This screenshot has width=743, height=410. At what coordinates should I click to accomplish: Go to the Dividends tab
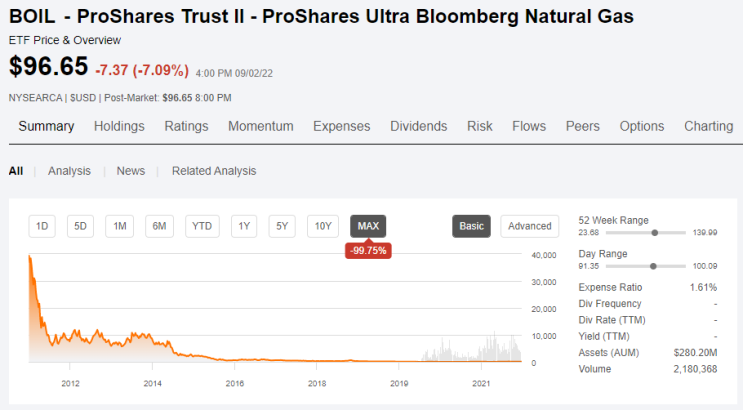tap(418, 126)
